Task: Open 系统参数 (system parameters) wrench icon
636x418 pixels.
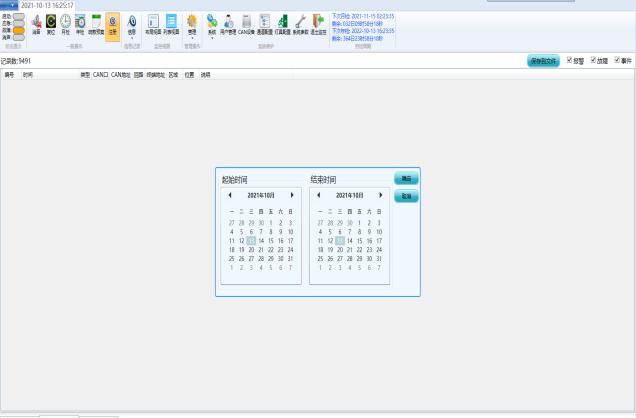Action: pos(300,22)
